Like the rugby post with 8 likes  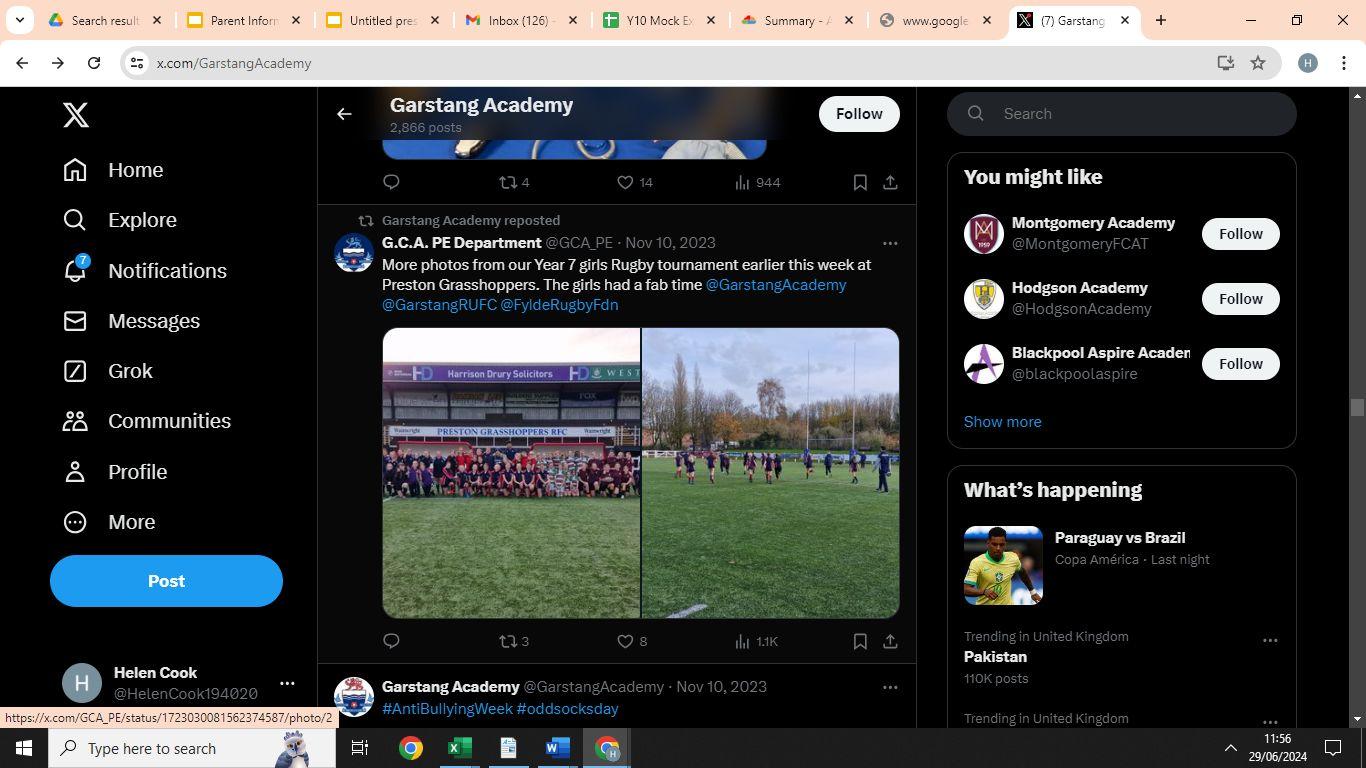(x=631, y=641)
